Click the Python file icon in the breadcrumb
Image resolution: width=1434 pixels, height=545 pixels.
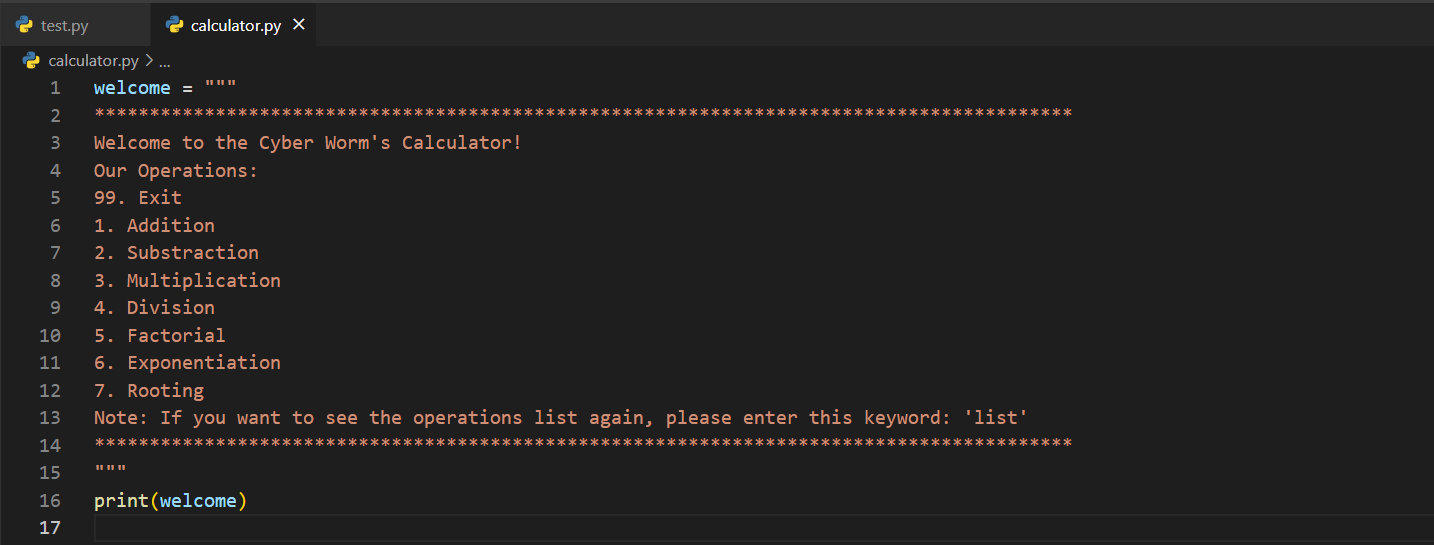pyautogui.click(x=31, y=61)
